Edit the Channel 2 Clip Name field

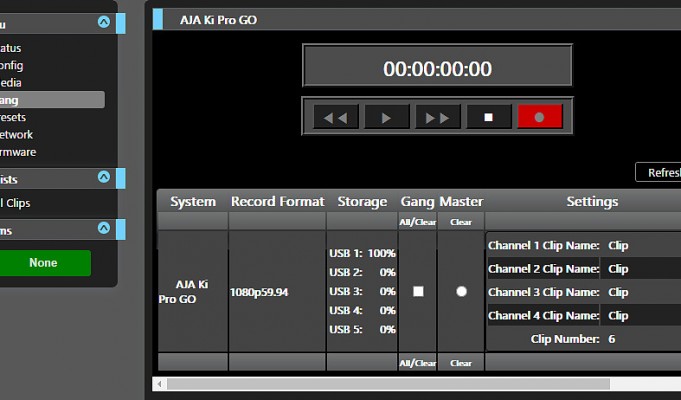641,269
